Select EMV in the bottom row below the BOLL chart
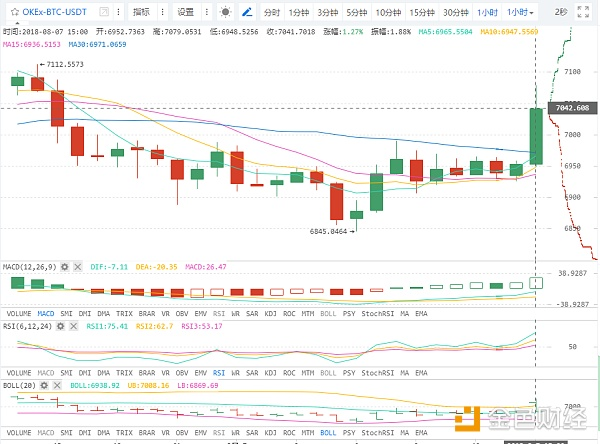The height and width of the screenshot is (444, 600). [x=201, y=433]
